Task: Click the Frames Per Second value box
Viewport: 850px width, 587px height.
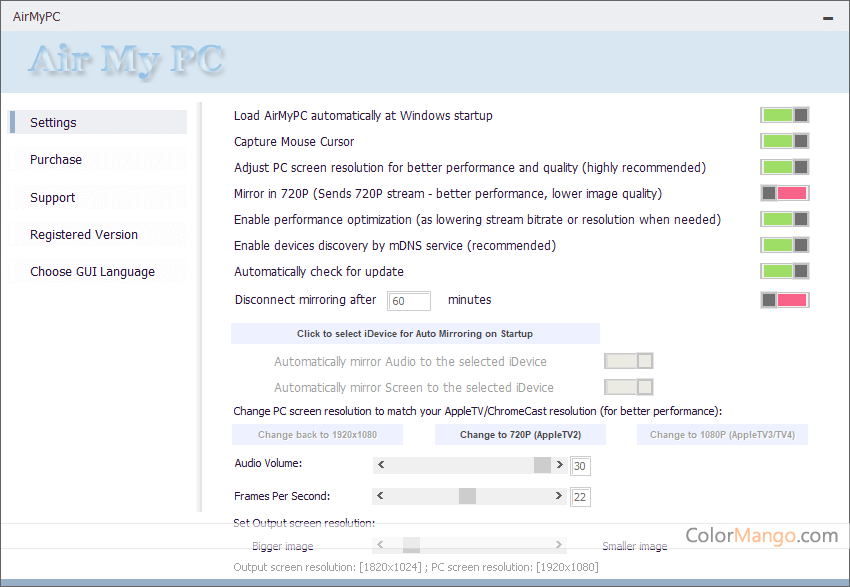Action: pyautogui.click(x=580, y=497)
